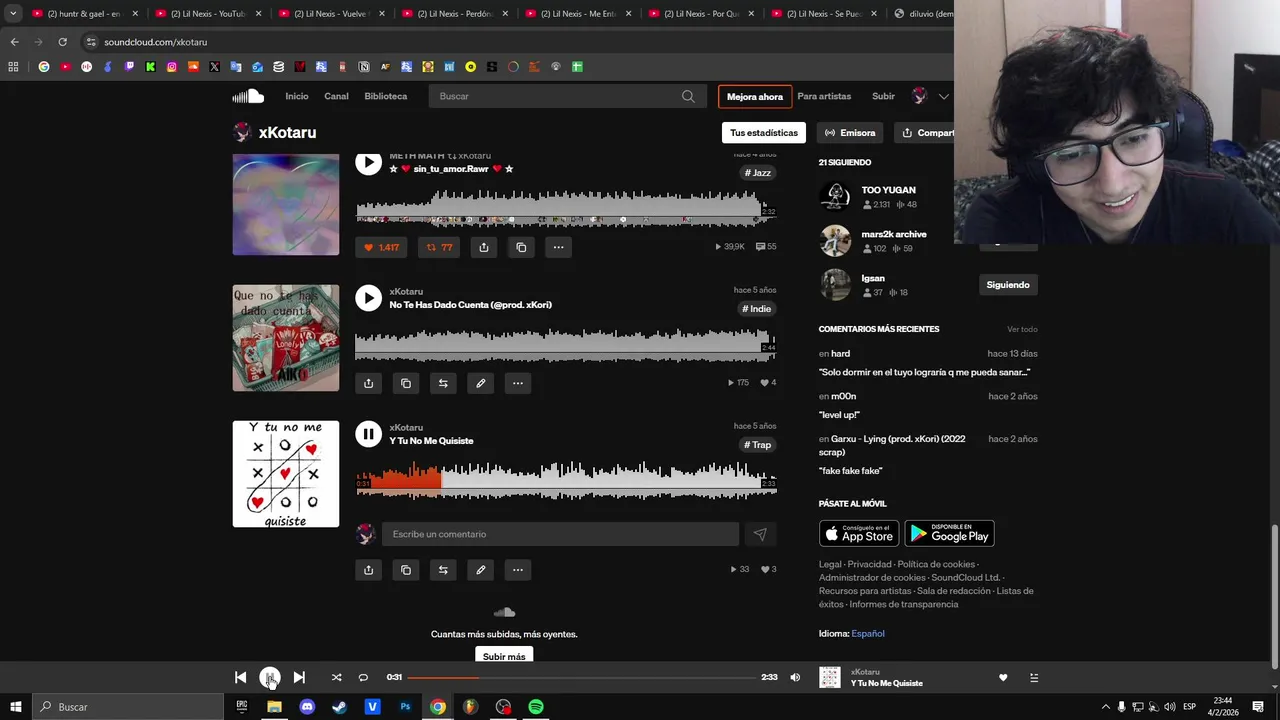Open the App Store download badge
The image size is (1280, 720).
859,534
